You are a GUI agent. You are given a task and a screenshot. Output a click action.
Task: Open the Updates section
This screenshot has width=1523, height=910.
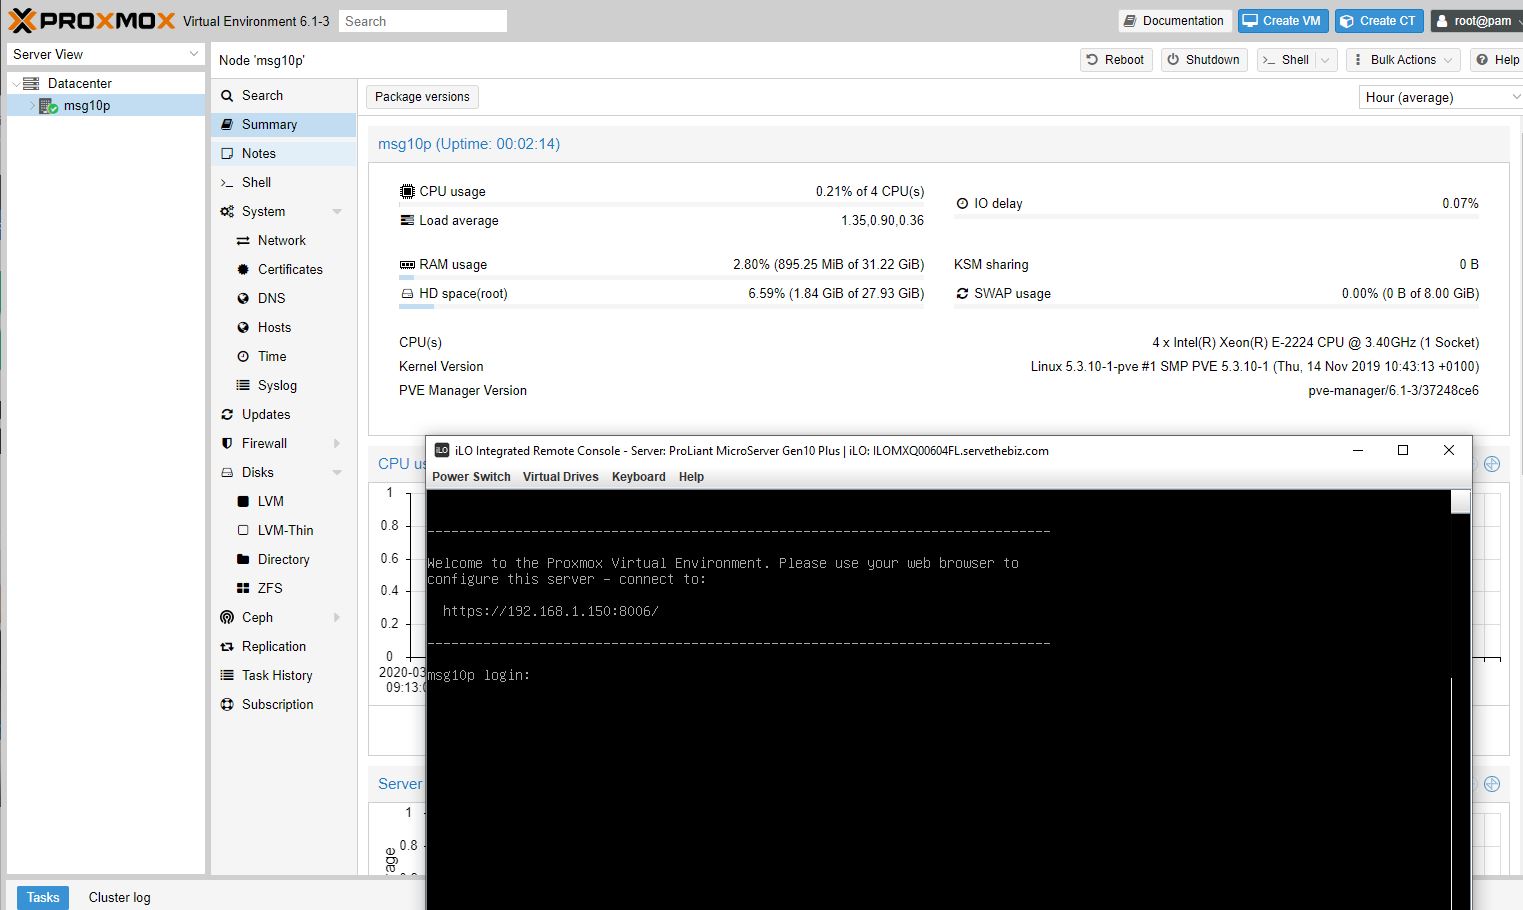265,414
